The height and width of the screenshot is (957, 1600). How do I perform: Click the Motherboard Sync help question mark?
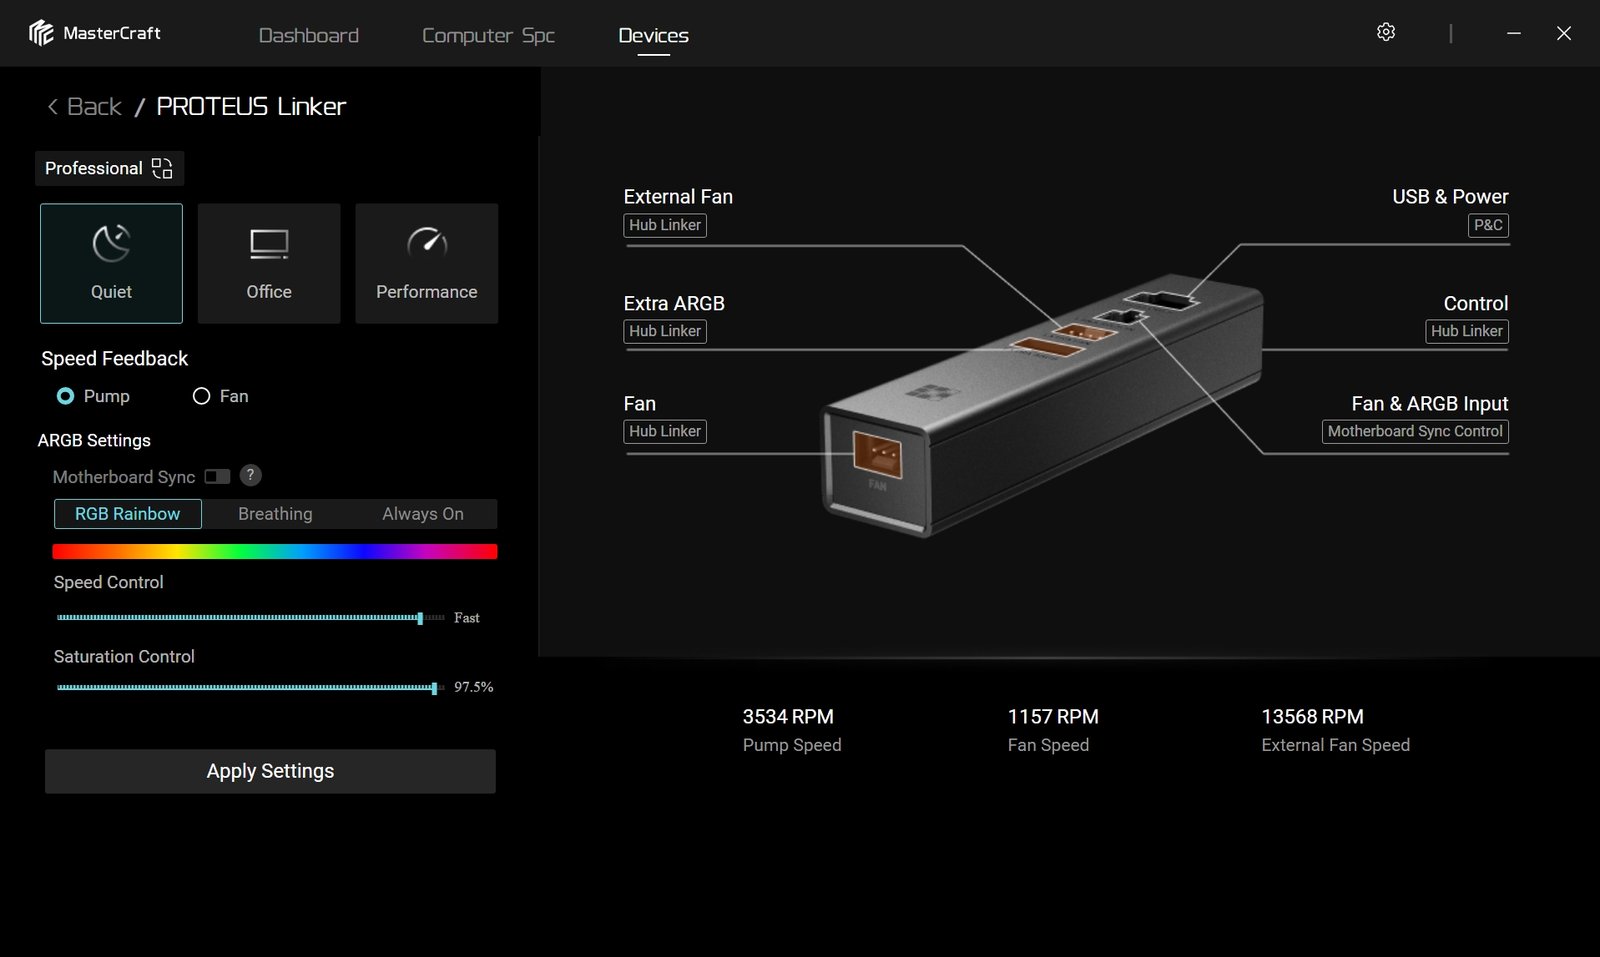coord(251,476)
